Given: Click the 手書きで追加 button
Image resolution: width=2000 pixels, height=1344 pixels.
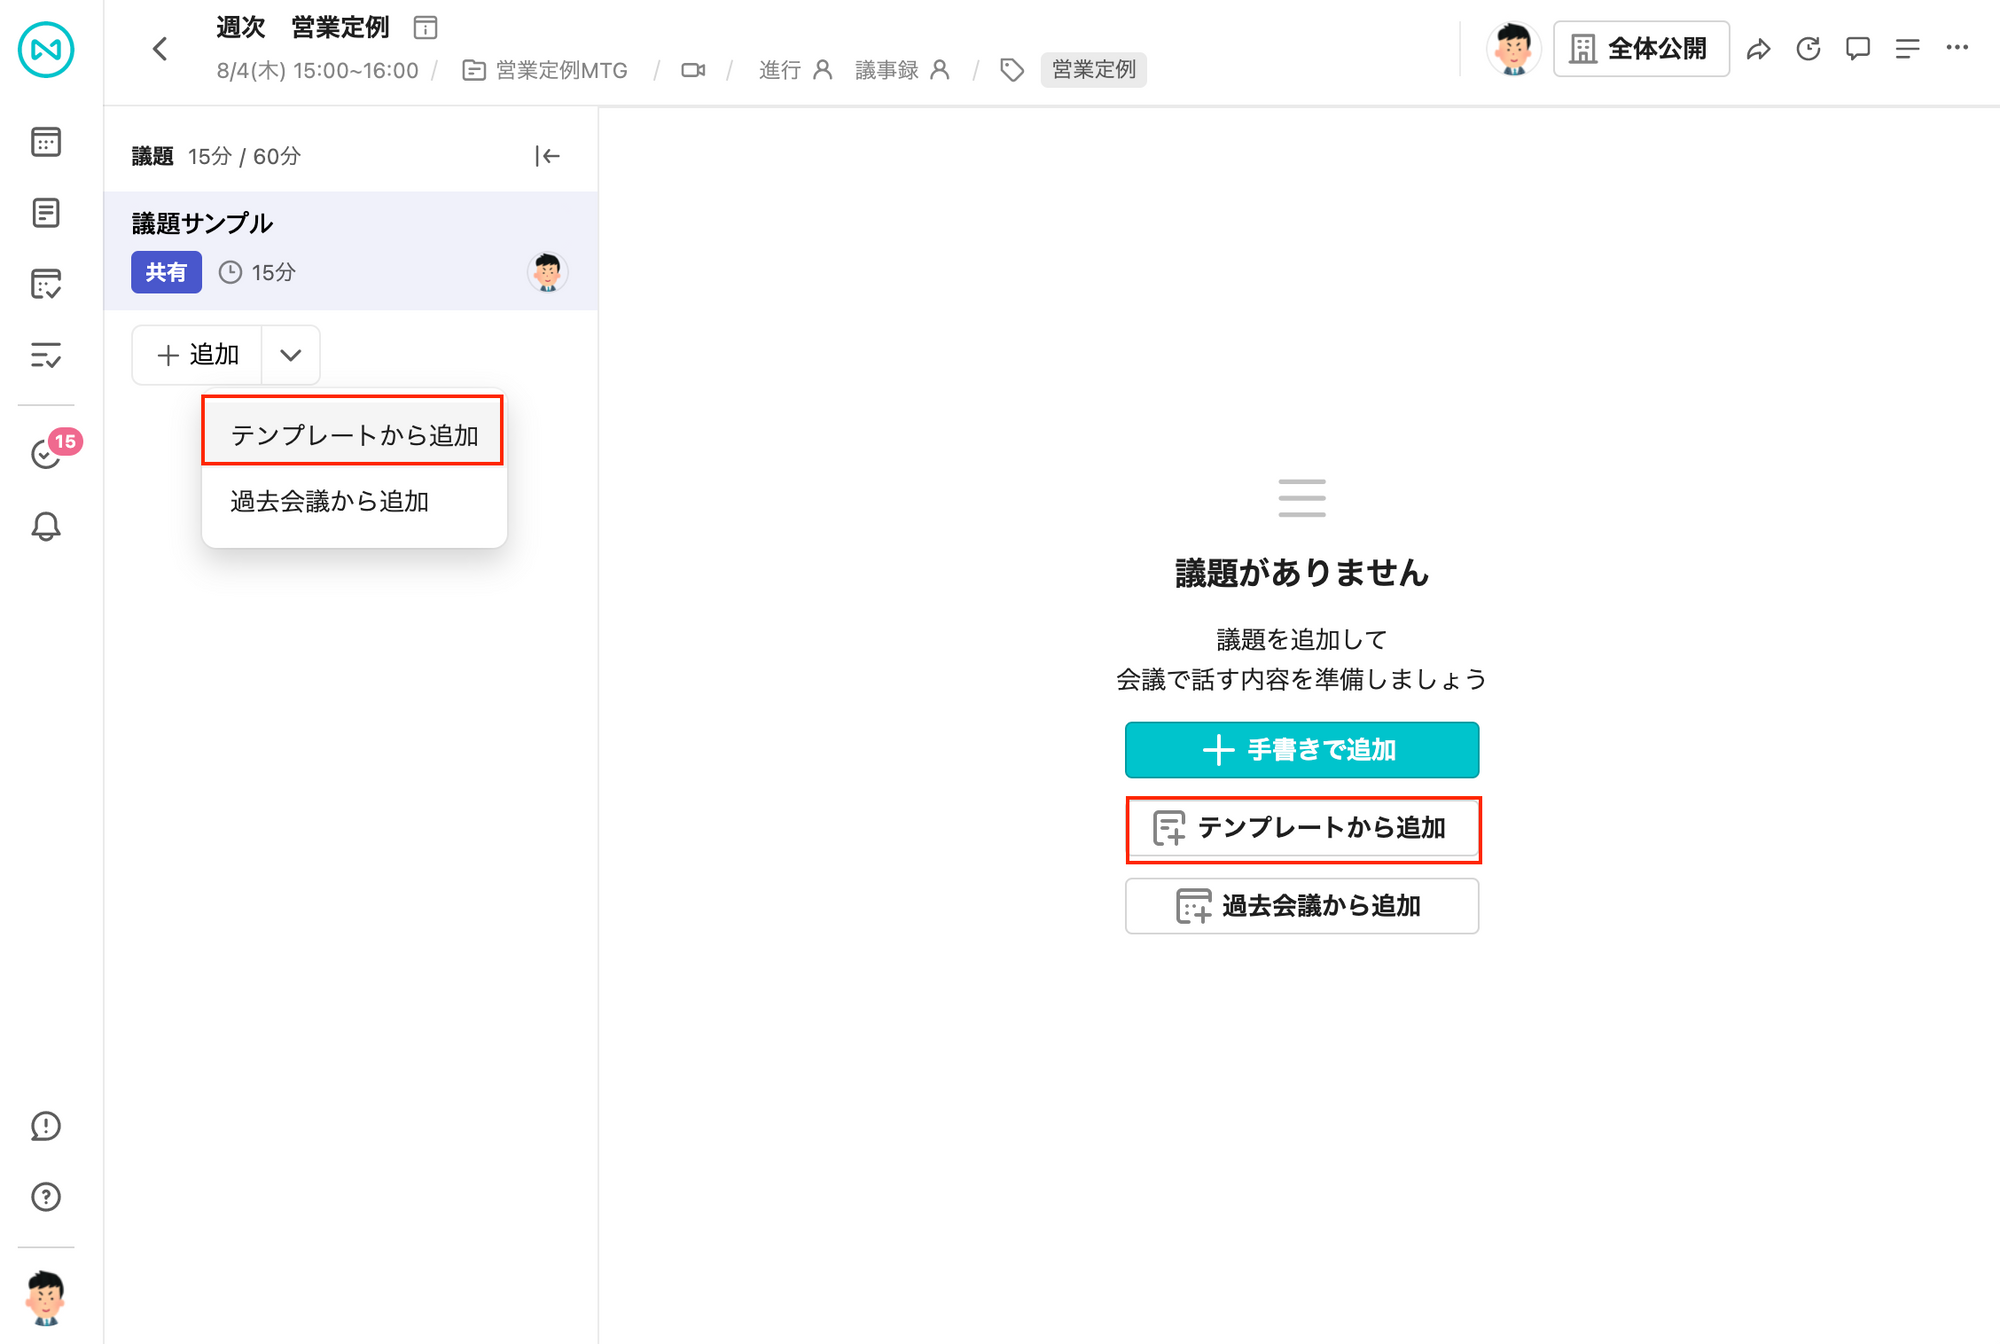Looking at the screenshot, I should pyautogui.click(x=1301, y=750).
